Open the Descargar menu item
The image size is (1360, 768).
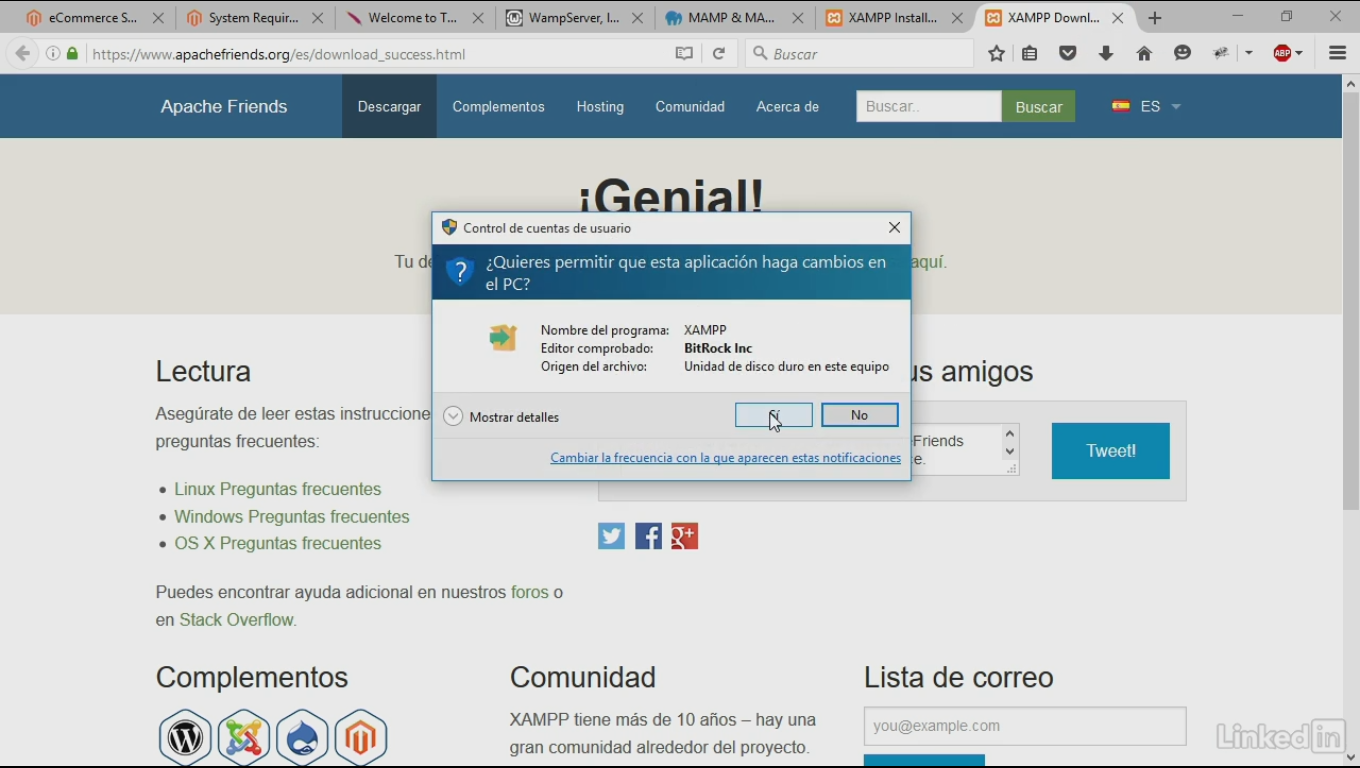coord(389,107)
